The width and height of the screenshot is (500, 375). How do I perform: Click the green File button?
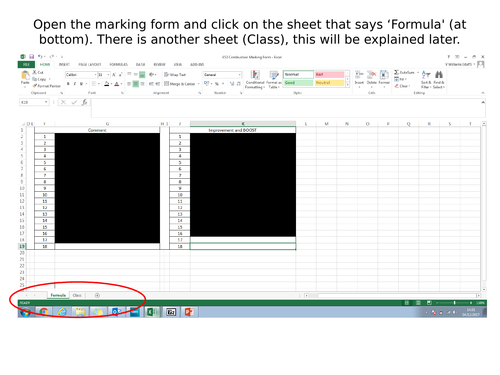tap(26, 64)
